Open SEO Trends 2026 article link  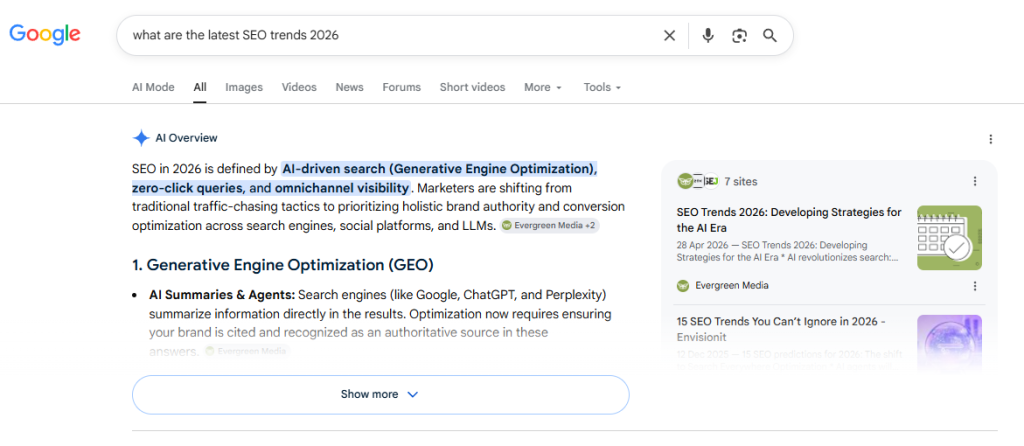point(790,220)
